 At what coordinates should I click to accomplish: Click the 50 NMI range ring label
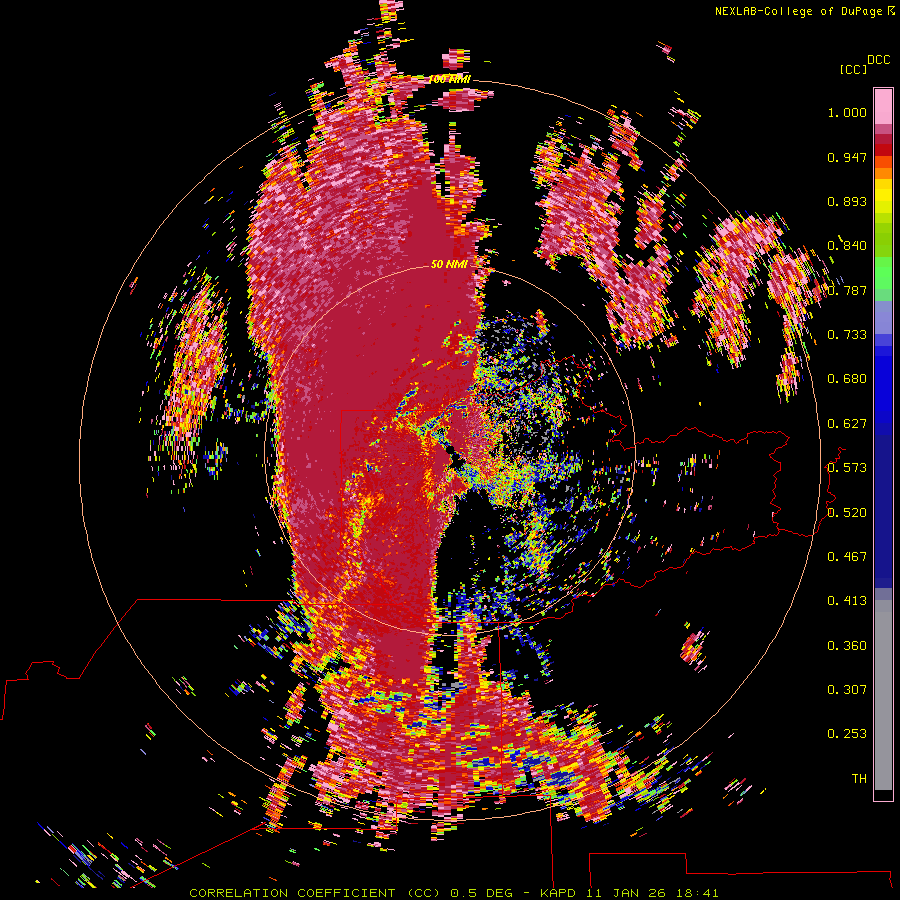pos(449,264)
